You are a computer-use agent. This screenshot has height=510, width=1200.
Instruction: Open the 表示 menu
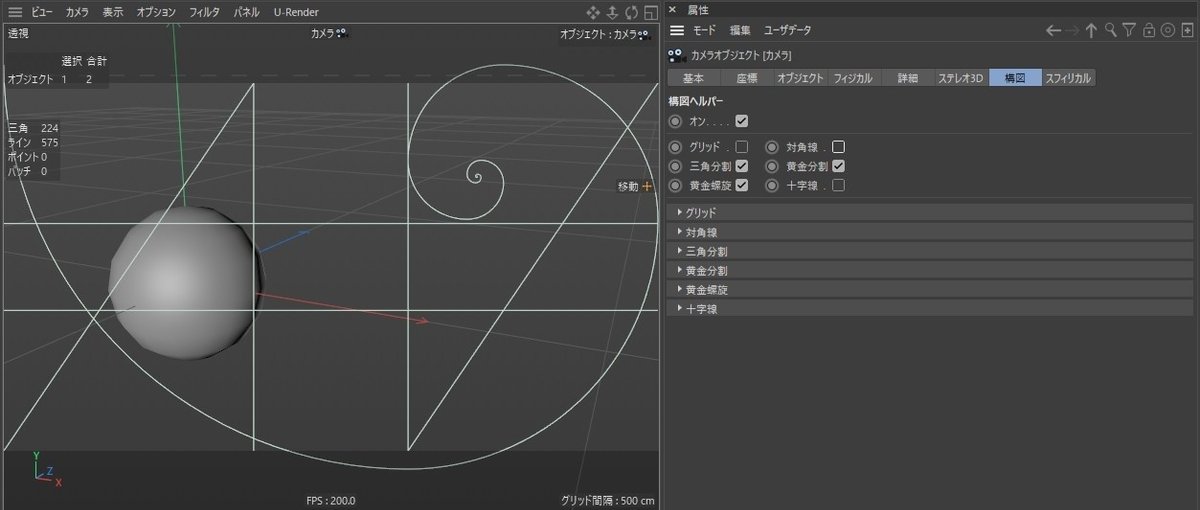(113, 12)
